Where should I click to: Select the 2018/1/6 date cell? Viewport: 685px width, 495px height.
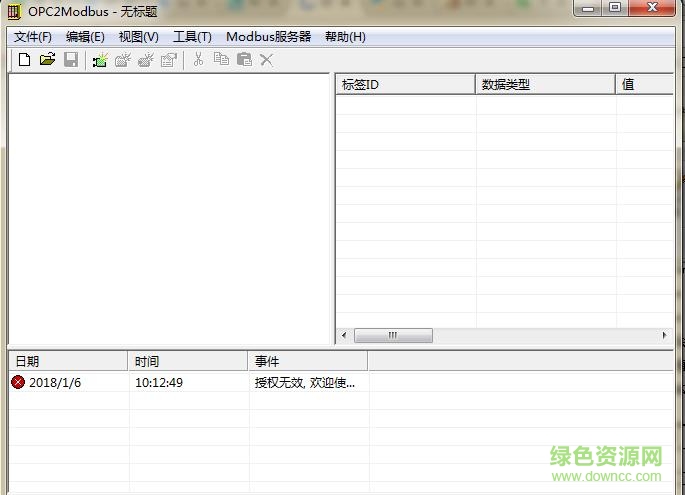pos(55,383)
